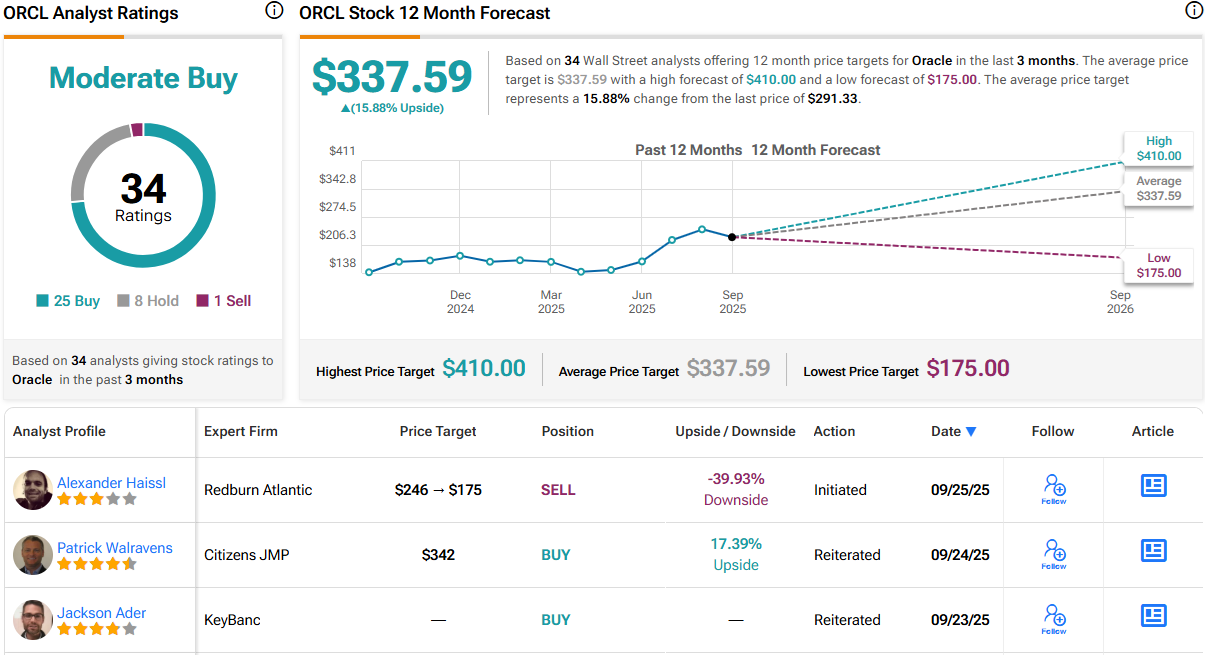Click the Expert Firm column header
Screen dimensions: 1213x655
pos(241,431)
